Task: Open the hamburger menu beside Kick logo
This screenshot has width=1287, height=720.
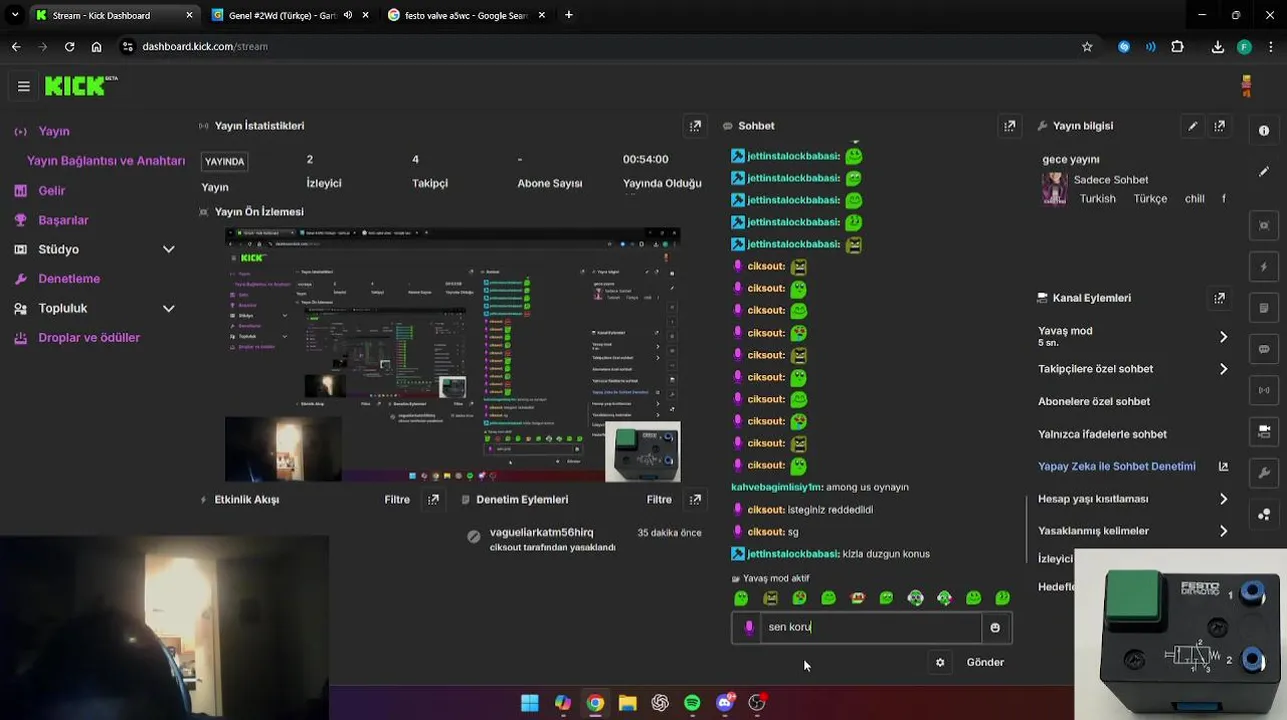Action: 23,86
